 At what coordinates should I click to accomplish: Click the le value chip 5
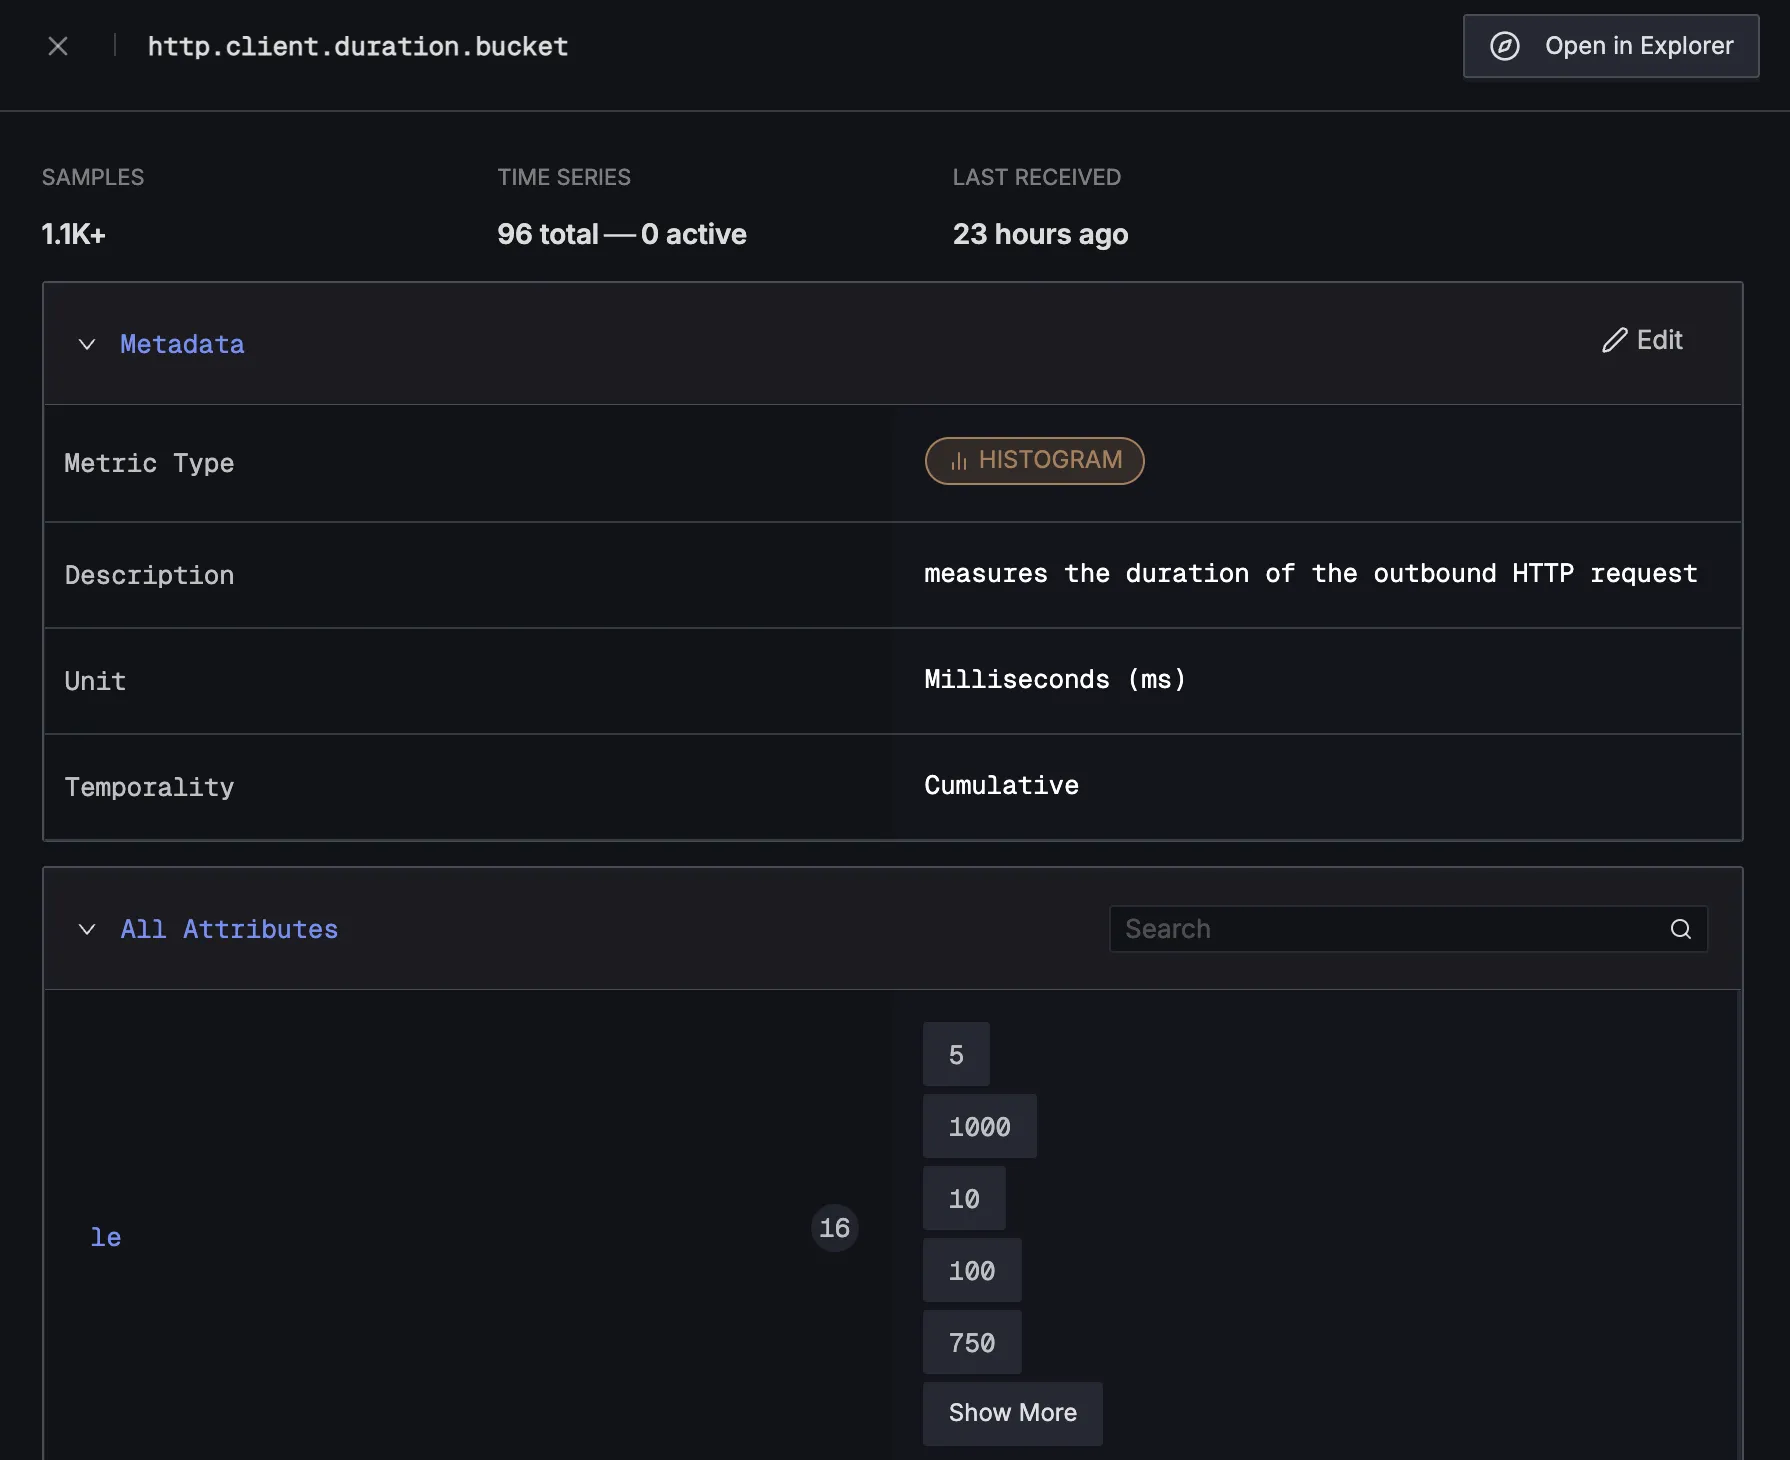coord(956,1054)
